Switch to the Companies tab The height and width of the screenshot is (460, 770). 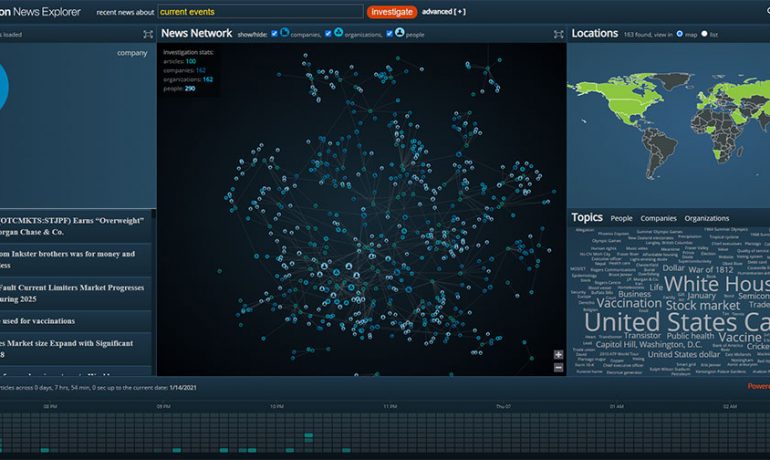658,218
